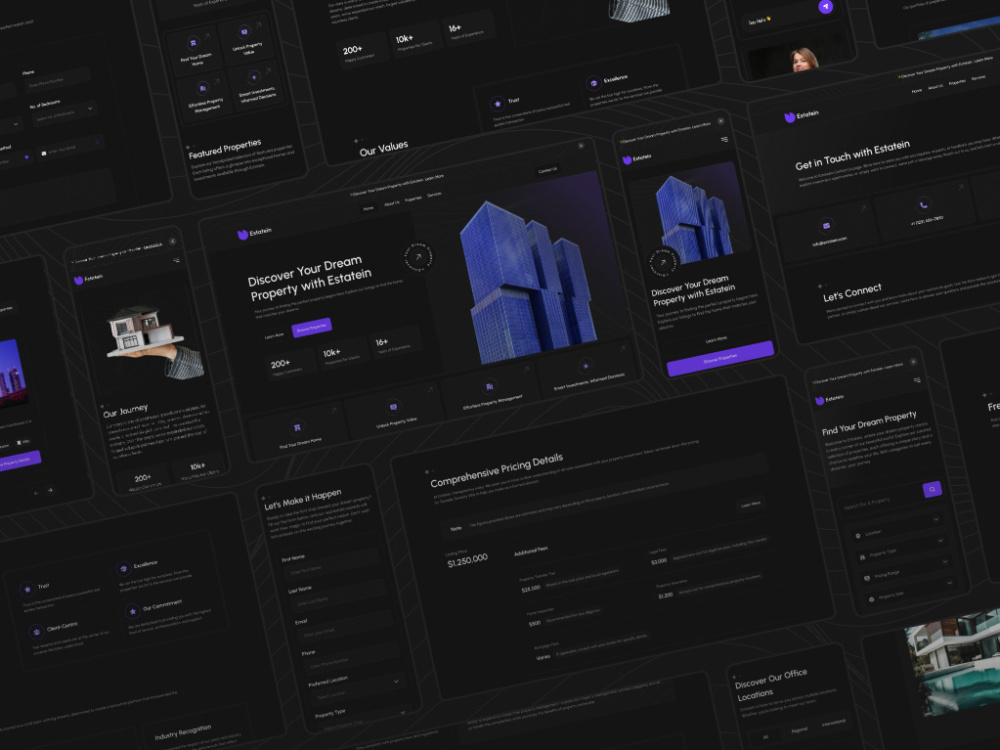Viewport: 1000px width, 750px height.
Task: Open Services tab in desktop navigation
Action: [434, 195]
